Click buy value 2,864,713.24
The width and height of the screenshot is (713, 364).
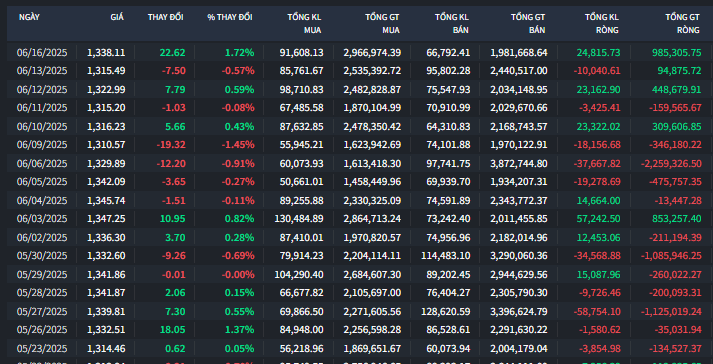point(372,218)
